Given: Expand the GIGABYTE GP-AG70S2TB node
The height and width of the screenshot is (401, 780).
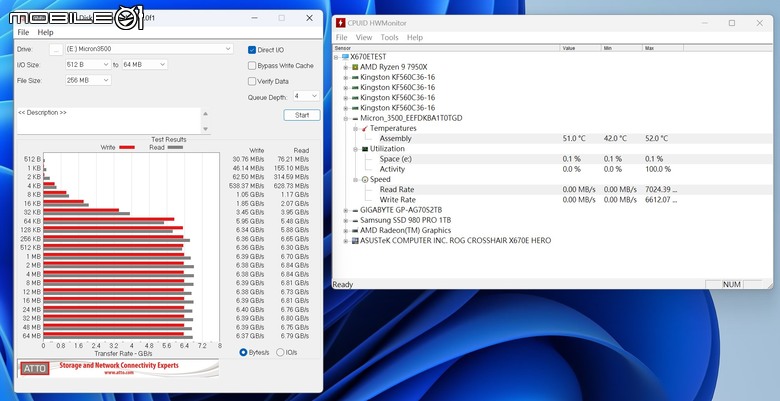Looking at the screenshot, I should tap(346, 210).
